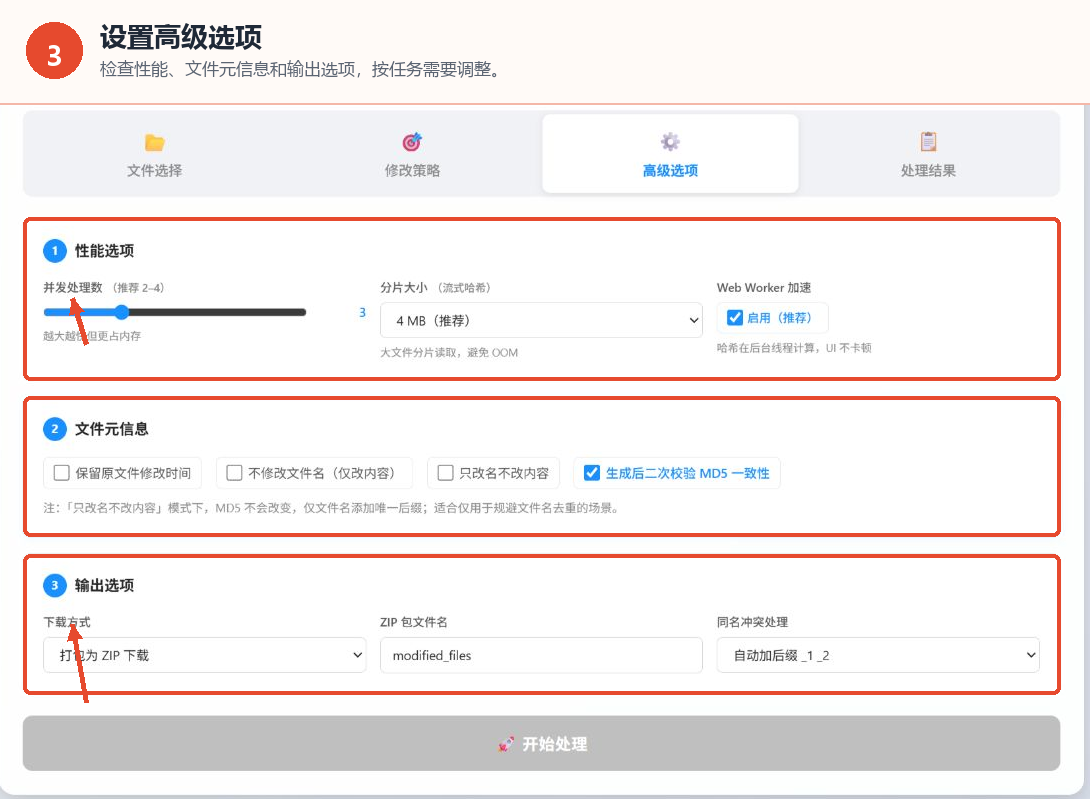Enable 保留原文件修改时间 checkbox

point(61,473)
